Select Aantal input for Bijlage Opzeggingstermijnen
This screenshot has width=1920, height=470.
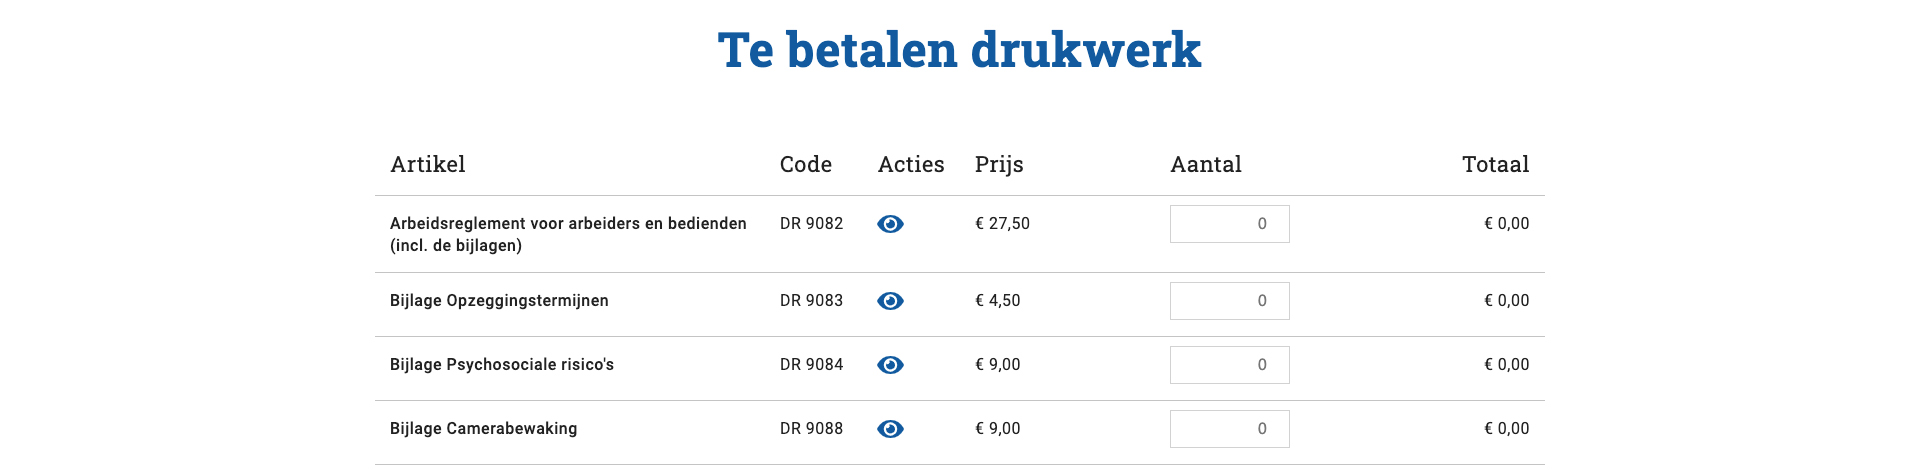point(1229,301)
